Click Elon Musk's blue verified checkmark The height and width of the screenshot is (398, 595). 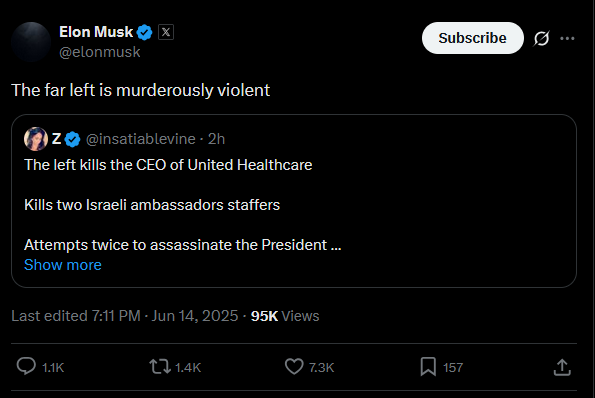[144, 32]
